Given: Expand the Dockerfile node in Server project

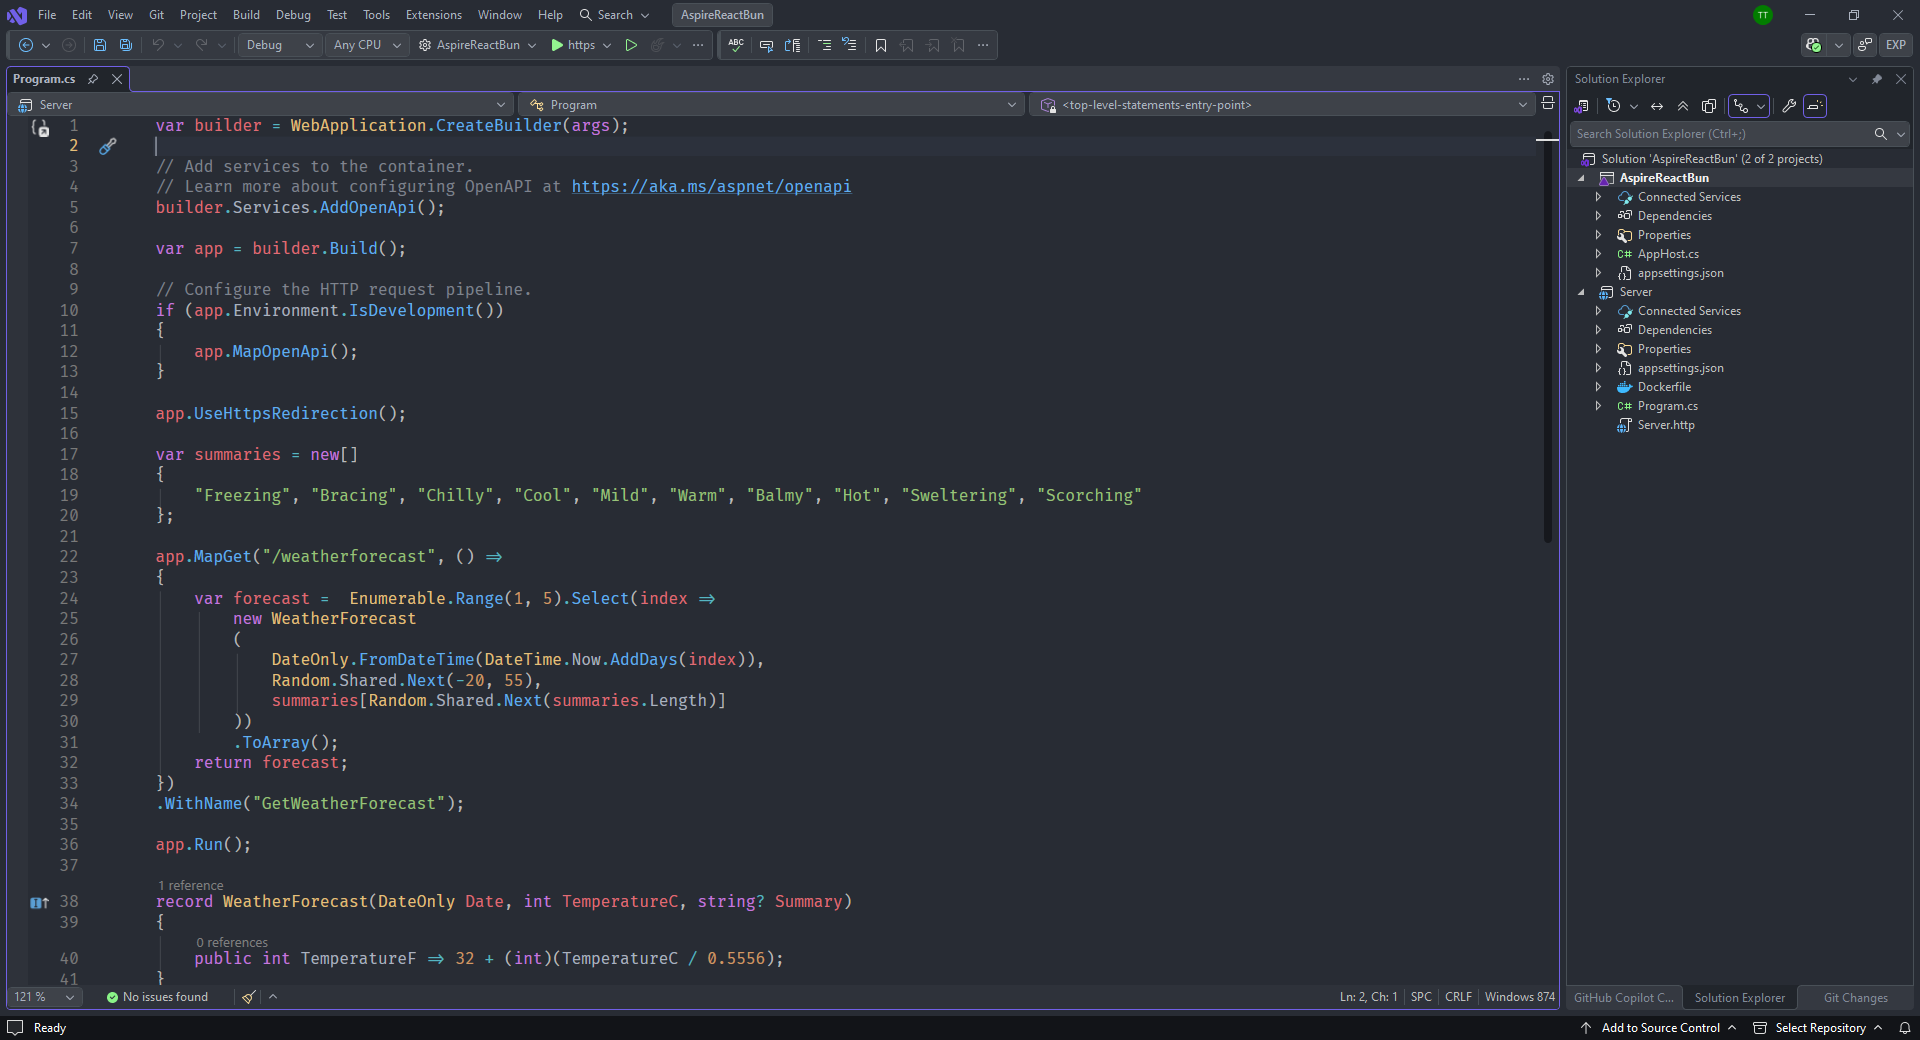Looking at the screenshot, I should point(1598,387).
